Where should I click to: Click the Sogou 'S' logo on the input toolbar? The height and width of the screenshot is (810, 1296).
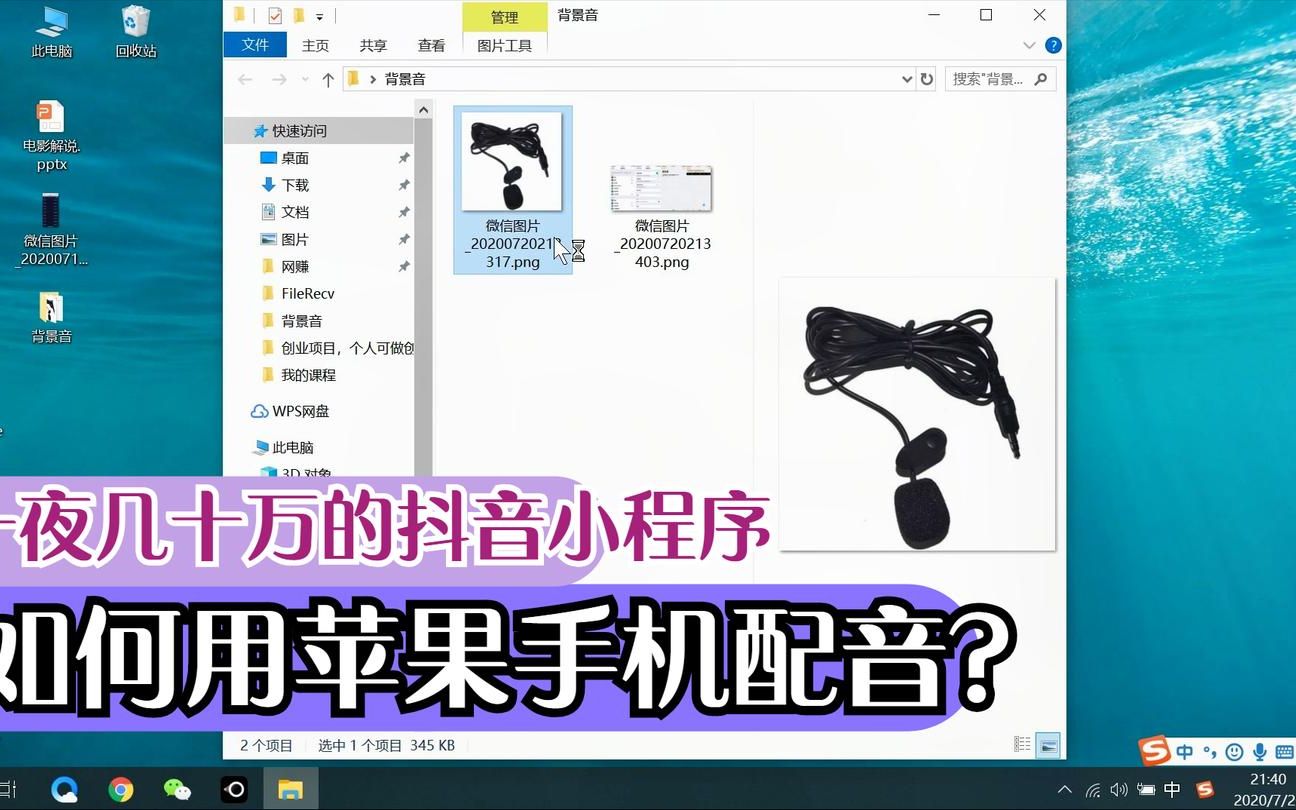click(1155, 751)
